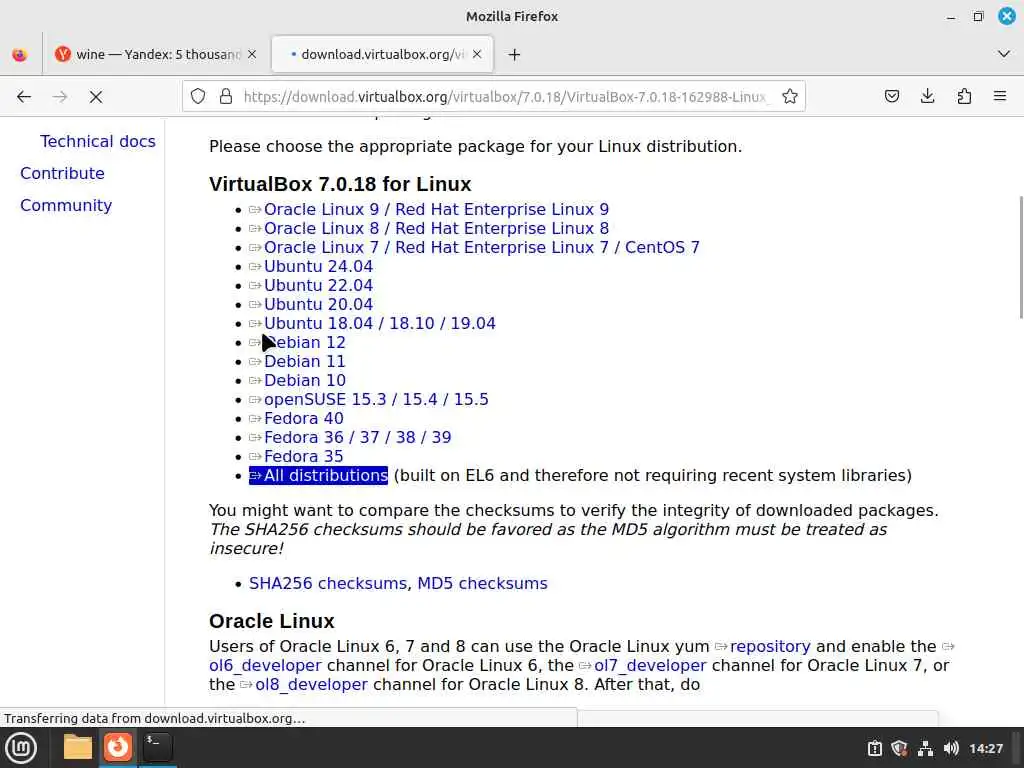This screenshot has height=768, width=1024.
Task: Click the Oracle Linux section heading
Action: point(272,621)
